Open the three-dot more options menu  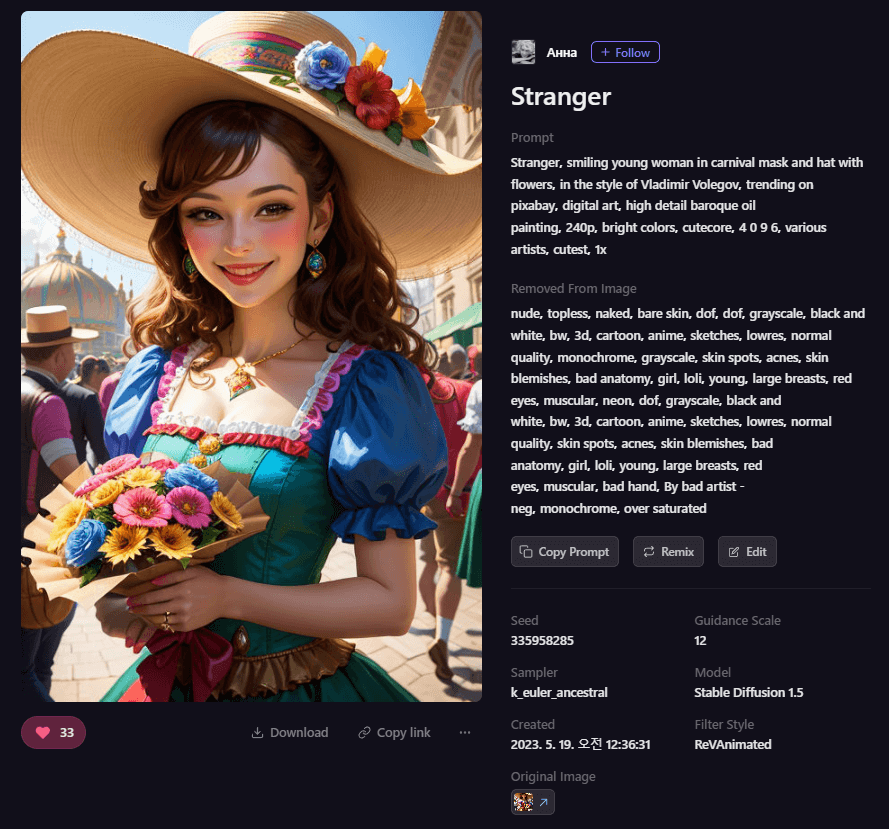coord(465,732)
